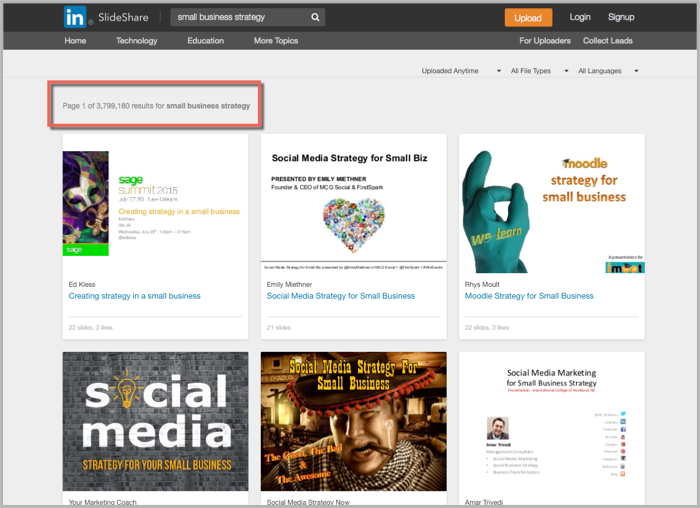Viewport: 700px width, 508px height.
Task: Click the 22 slides, 3 likes text under Rhys Moult
Action: 487,328
